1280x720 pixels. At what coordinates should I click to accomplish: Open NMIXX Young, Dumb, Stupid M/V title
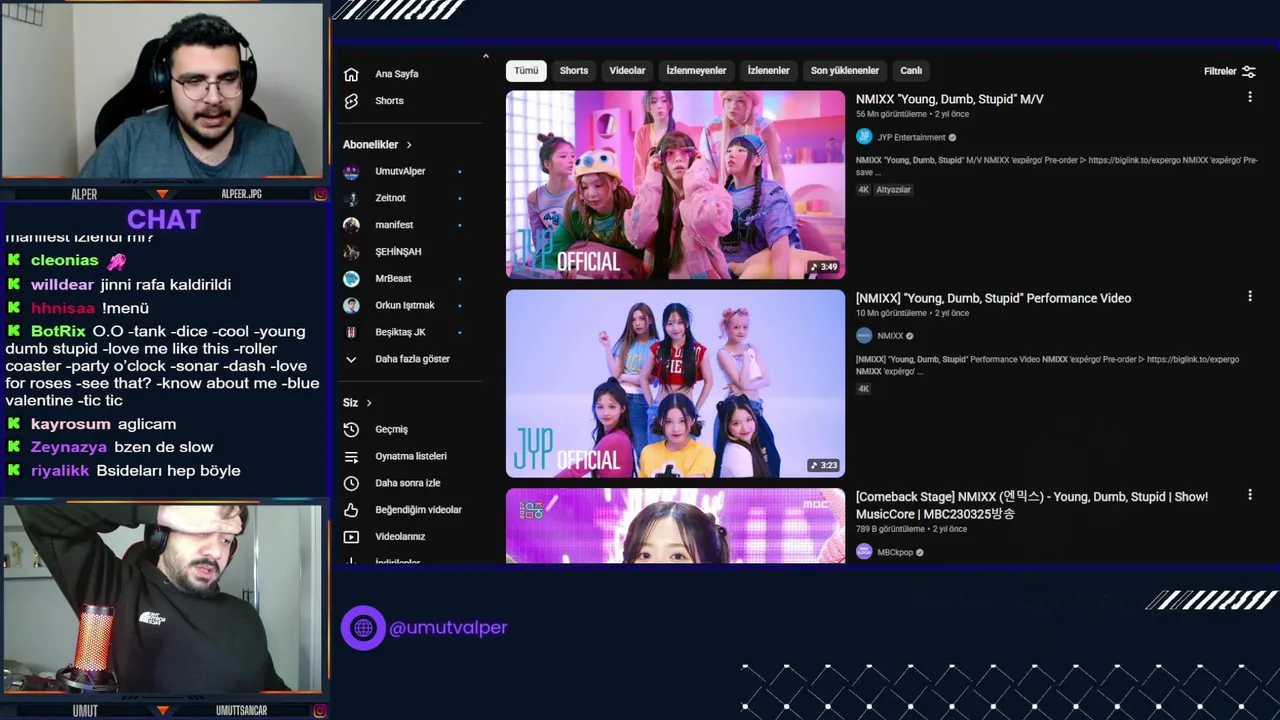(949, 99)
